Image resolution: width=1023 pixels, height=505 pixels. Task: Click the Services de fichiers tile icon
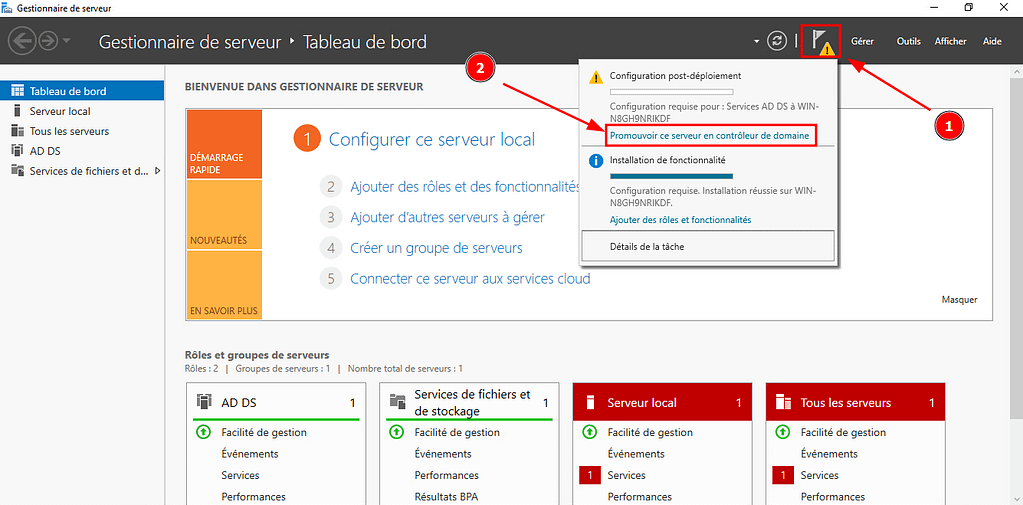click(397, 402)
